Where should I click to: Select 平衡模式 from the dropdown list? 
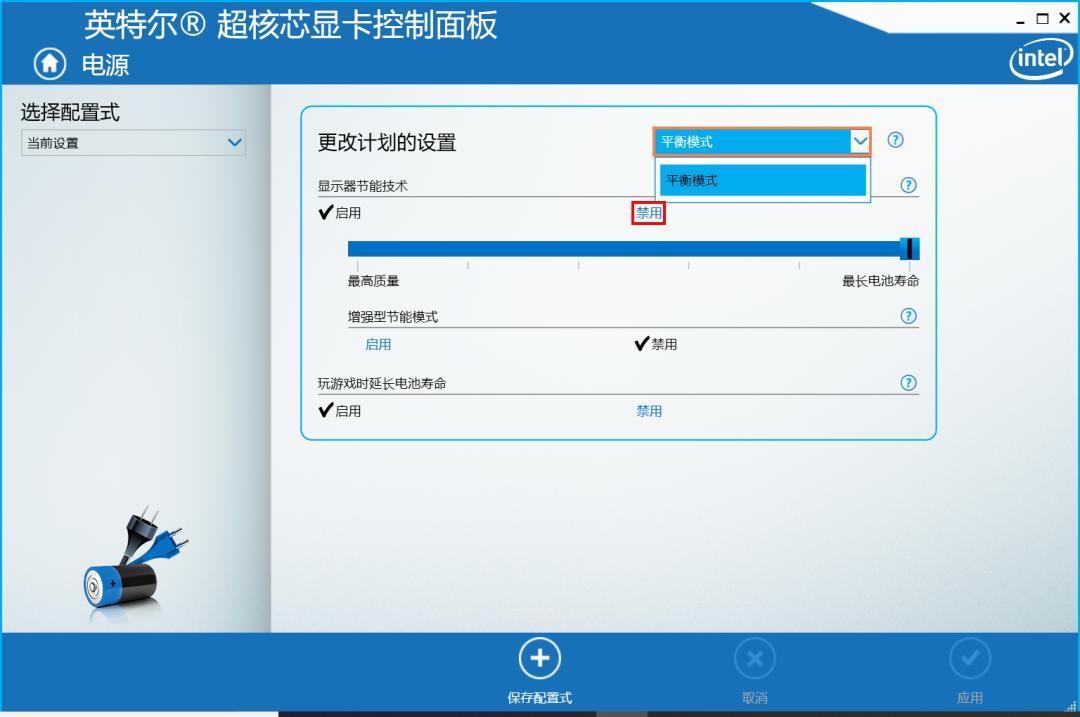click(762, 180)
